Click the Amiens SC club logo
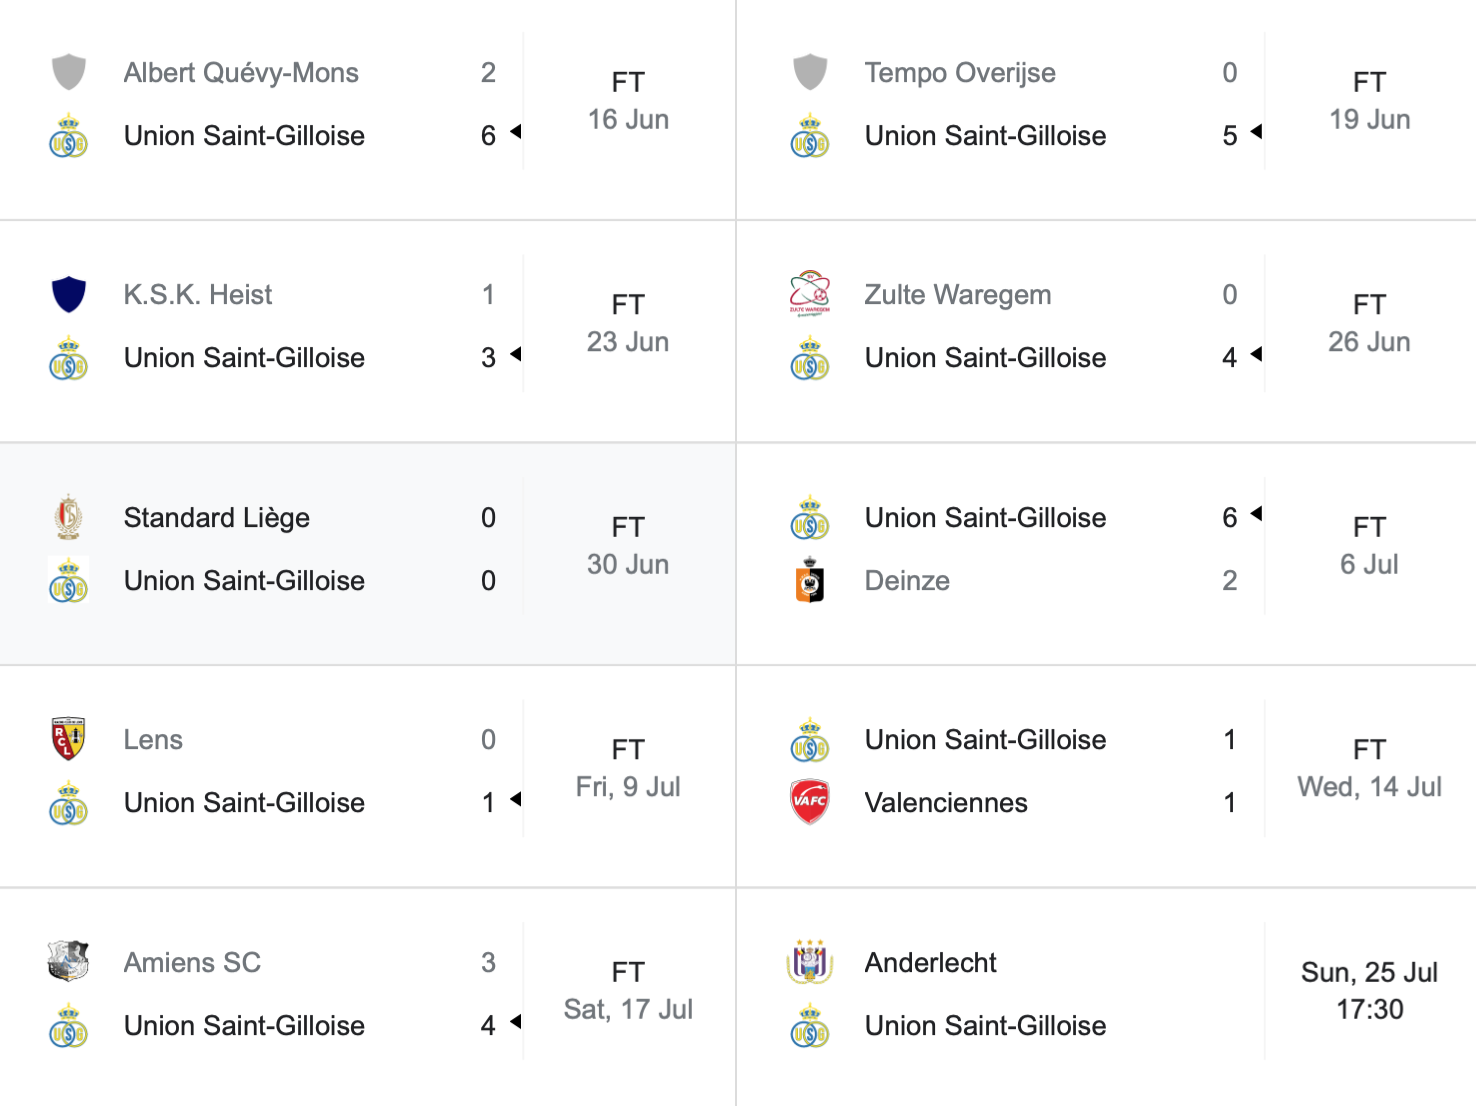This screenshot has height=1106, width=1476. point(68,962)
